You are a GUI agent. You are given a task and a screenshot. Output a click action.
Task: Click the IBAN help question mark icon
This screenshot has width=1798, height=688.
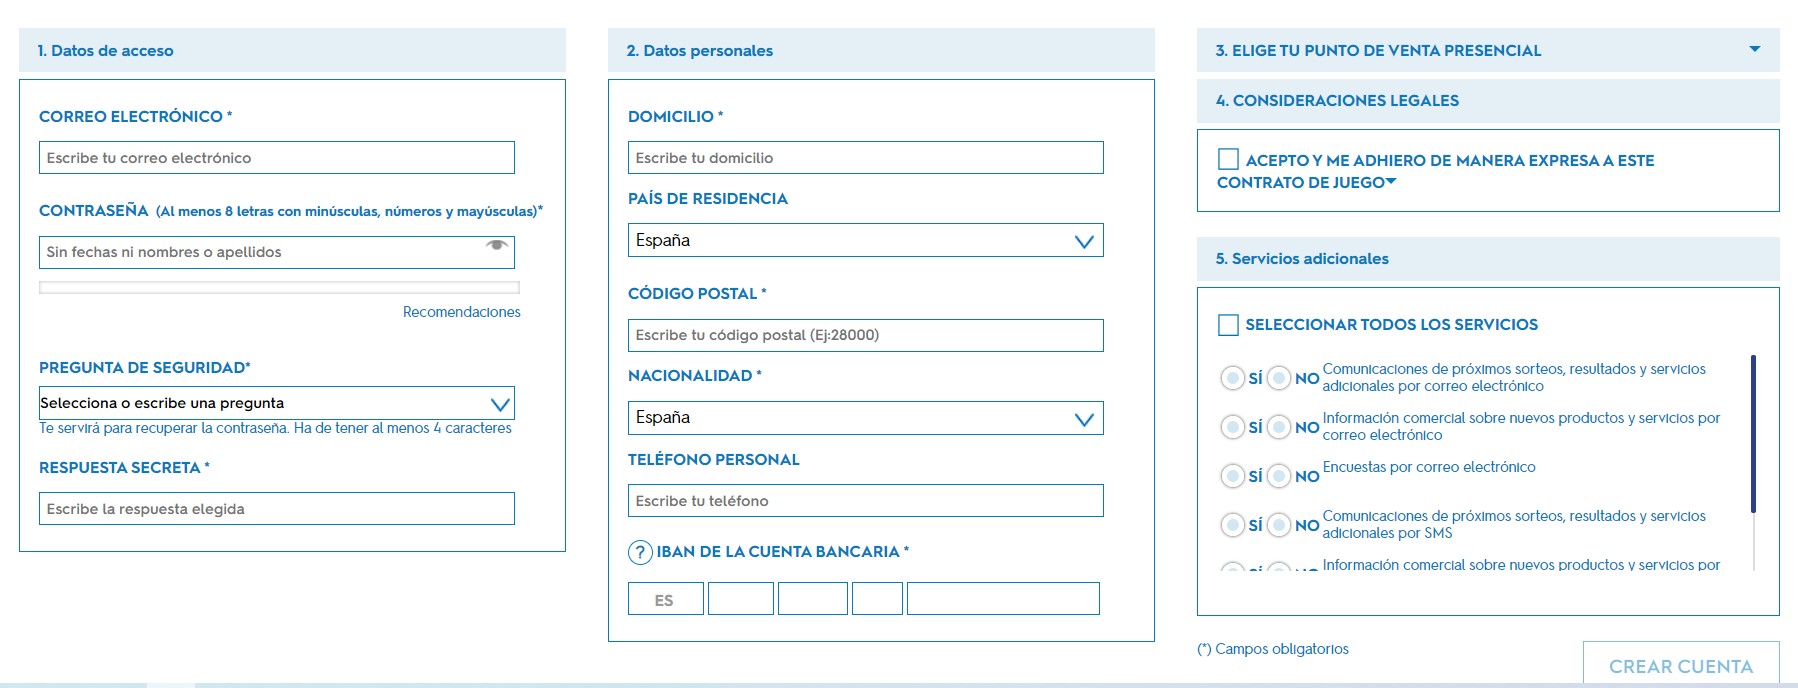640,552
